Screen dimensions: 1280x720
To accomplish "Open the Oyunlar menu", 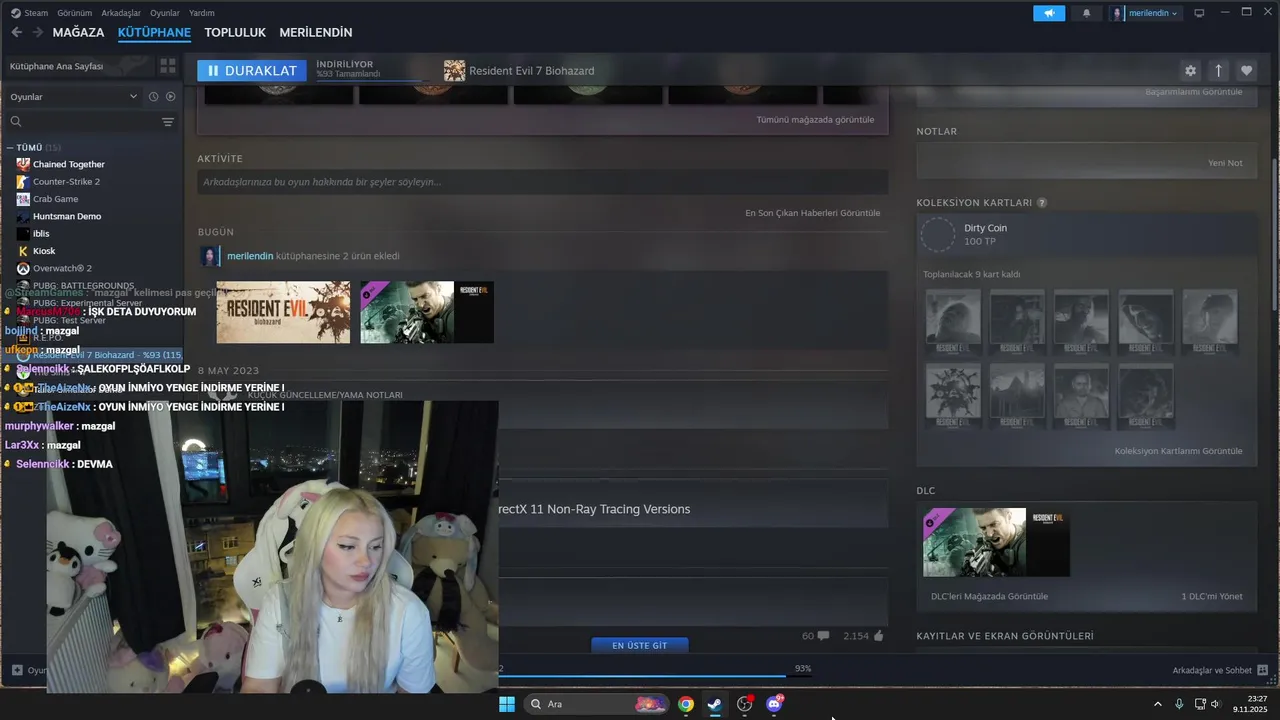I will pyautogui.click(x=165, y=13).
